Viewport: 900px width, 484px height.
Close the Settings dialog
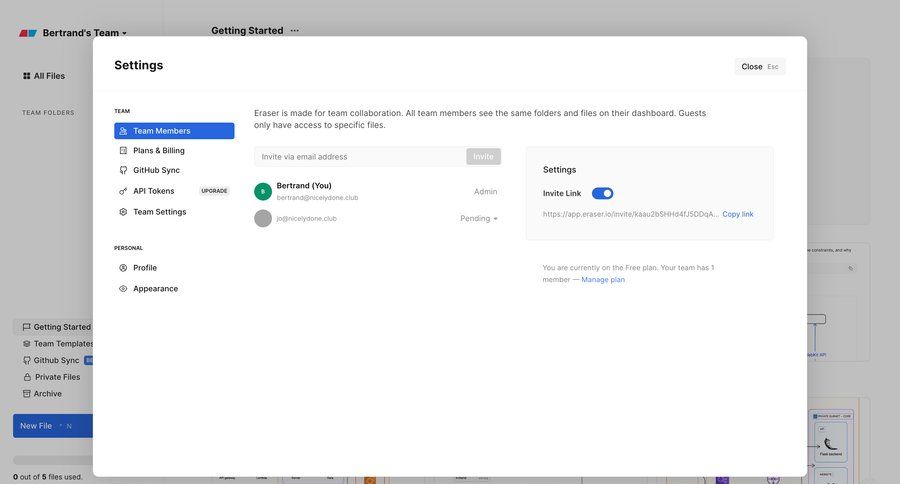click(759, 67)
